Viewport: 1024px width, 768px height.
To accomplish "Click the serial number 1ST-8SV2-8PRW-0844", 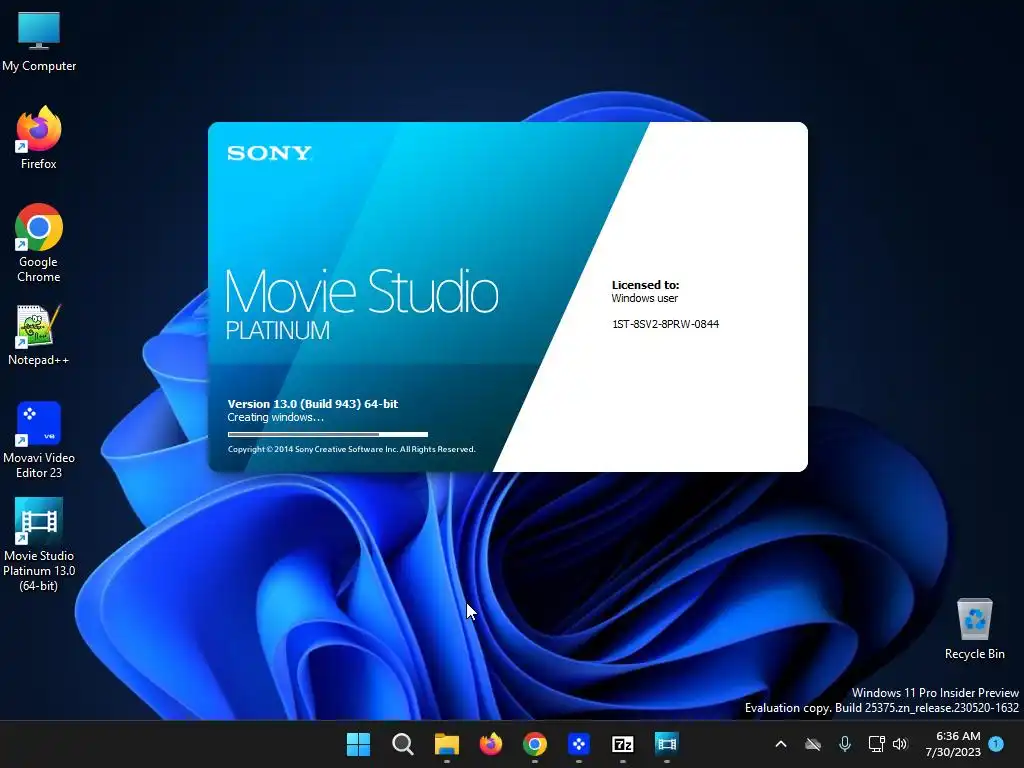I will [665, 324].
